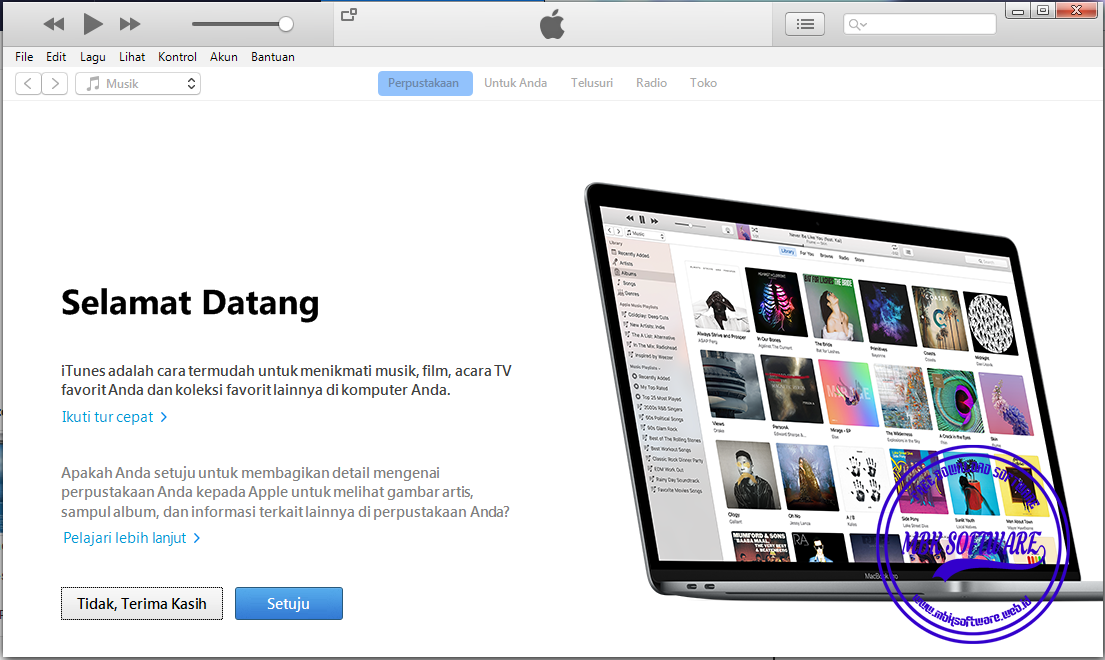Skip forward with the fast-forward button

click(x=130, y=24)
